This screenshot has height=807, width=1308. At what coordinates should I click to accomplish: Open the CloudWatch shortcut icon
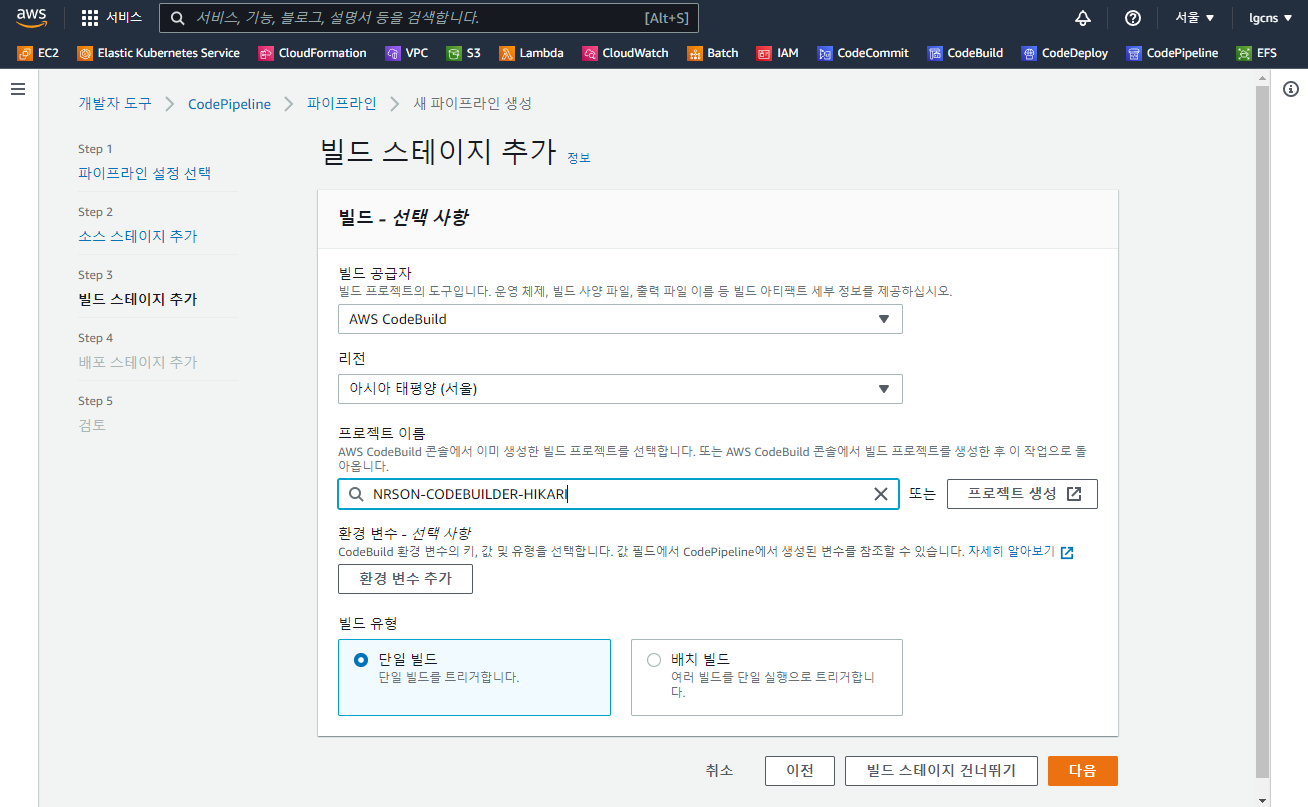590,53
